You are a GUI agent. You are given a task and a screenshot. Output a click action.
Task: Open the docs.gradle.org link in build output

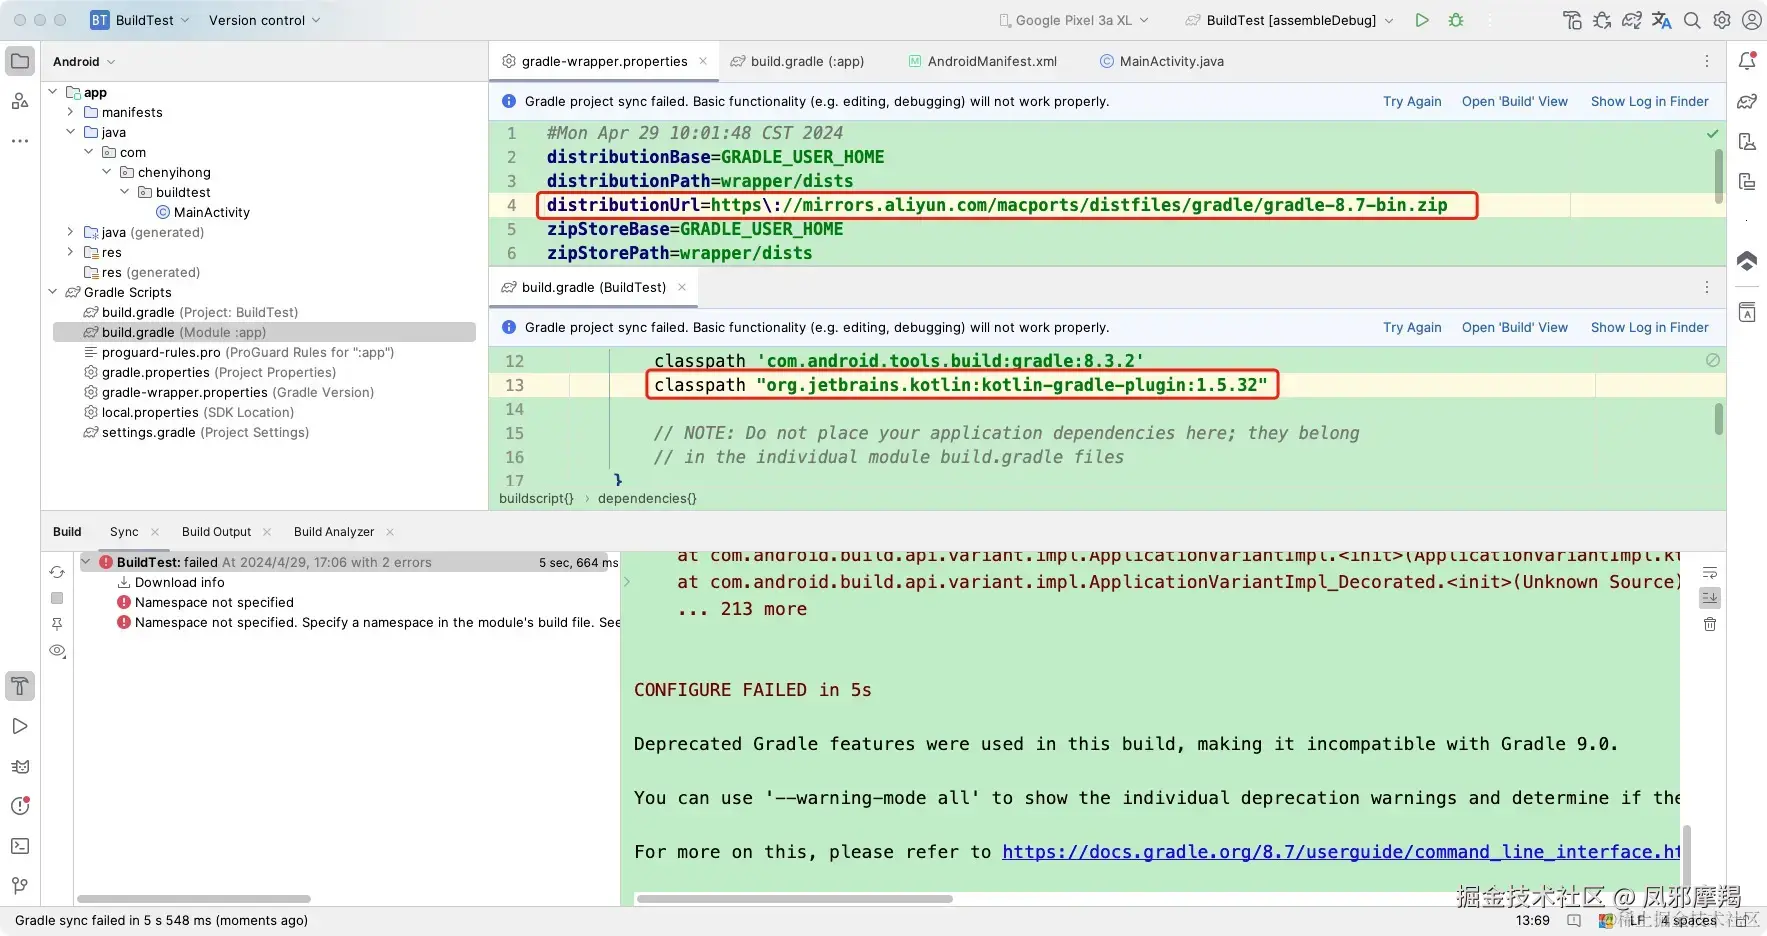pos(1341,852)
